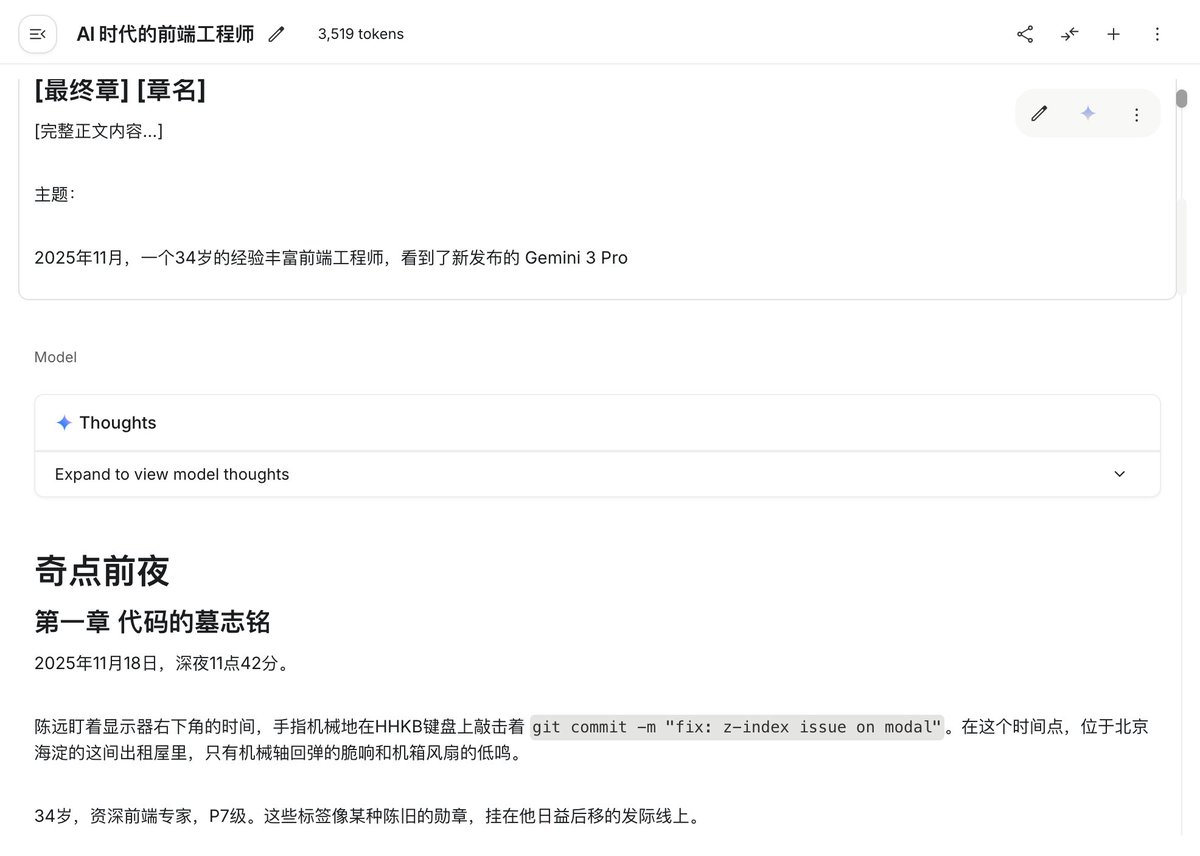Viewport: 1200px width, 856px height.
Task: Click the compare mode arrows icon
Action: tap(1069, 34)
